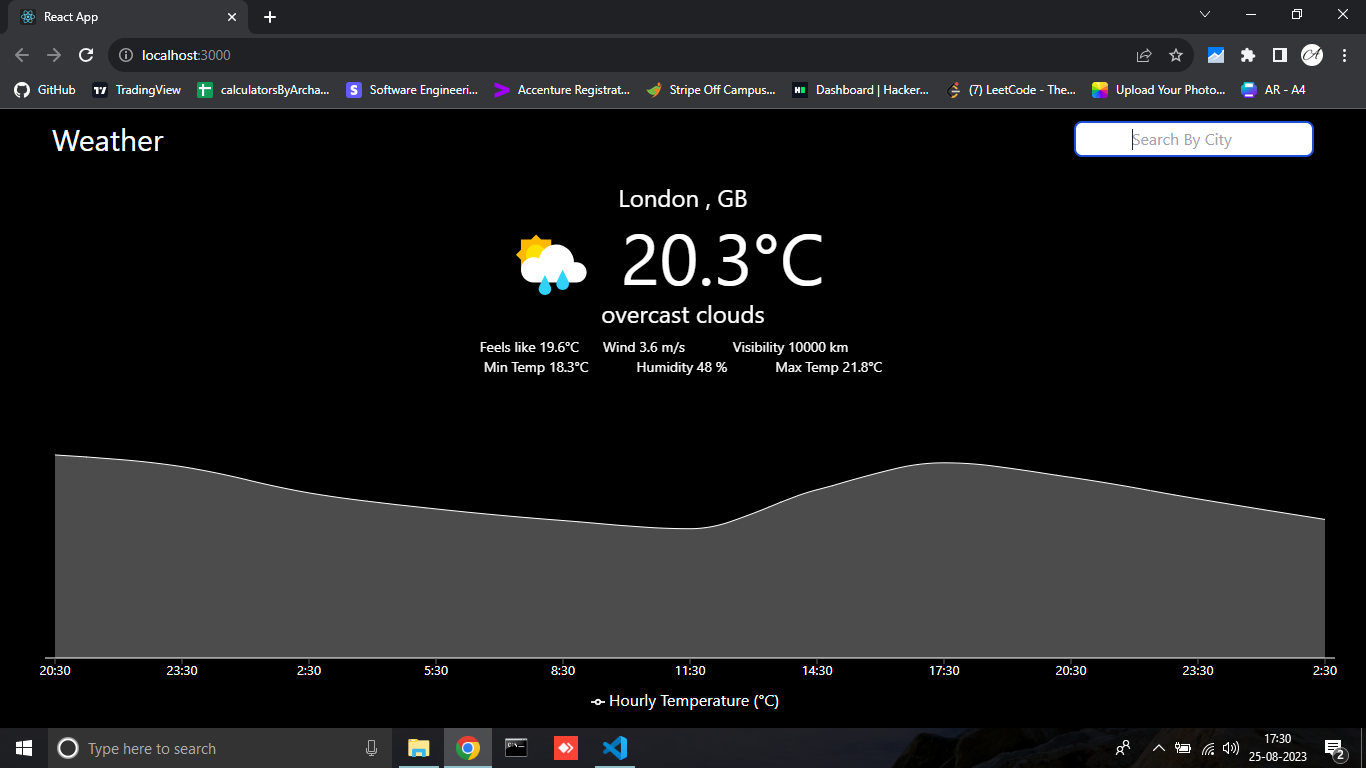Open the share icon in the address bar
1366x768 pixels.
pyautogui.click(x=1141, y=56)
